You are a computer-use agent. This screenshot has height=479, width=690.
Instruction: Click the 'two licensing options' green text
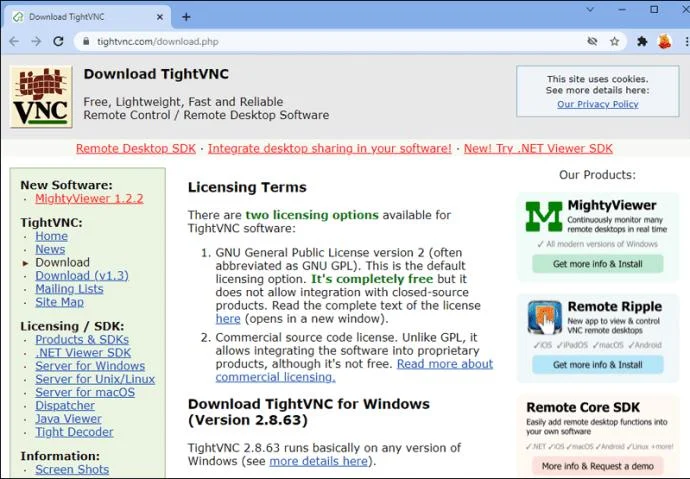pyautogui.click(x=312, y=215)
